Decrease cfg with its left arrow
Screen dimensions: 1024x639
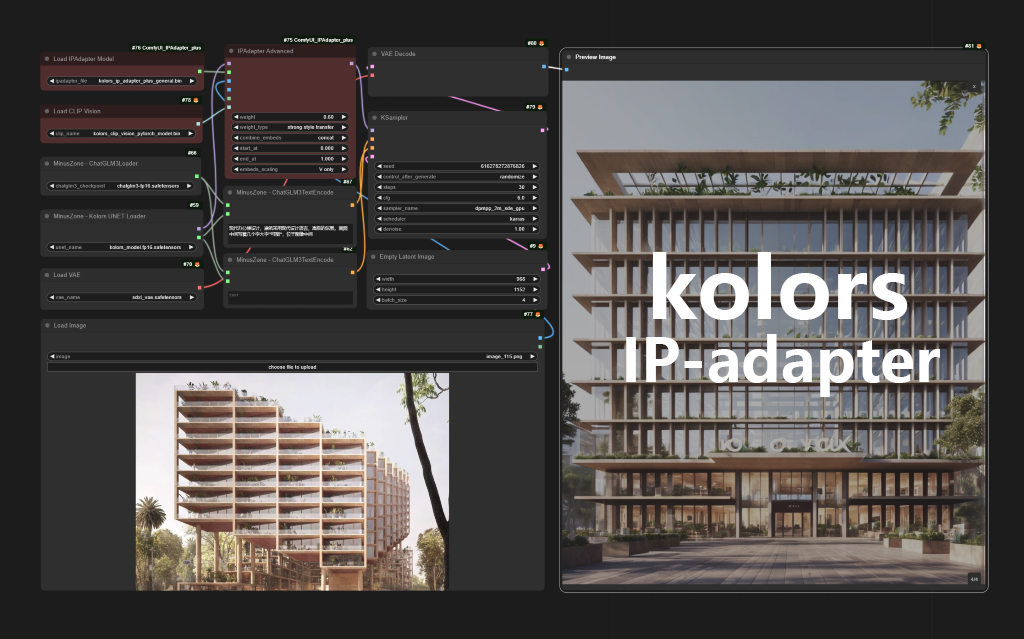pyautogui.click(x=379, y=198)
